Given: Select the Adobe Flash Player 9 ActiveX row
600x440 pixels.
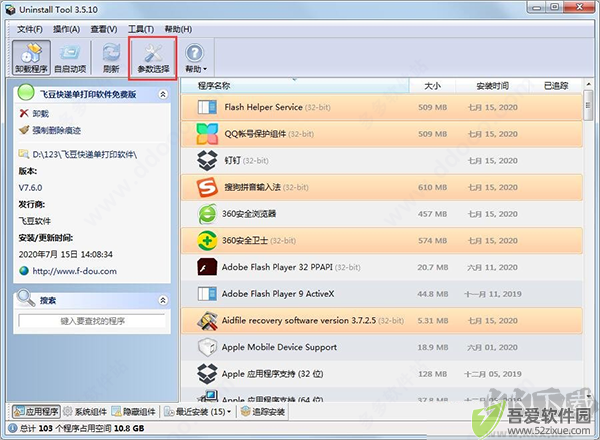Looking at the screenshot, I should click(382, 294).
